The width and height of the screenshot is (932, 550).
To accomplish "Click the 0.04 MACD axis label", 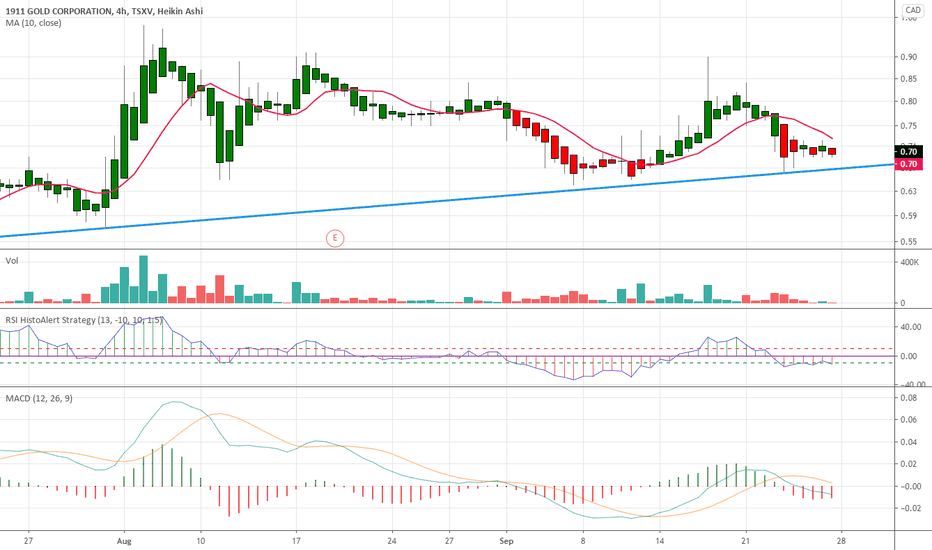I will 908,442.
